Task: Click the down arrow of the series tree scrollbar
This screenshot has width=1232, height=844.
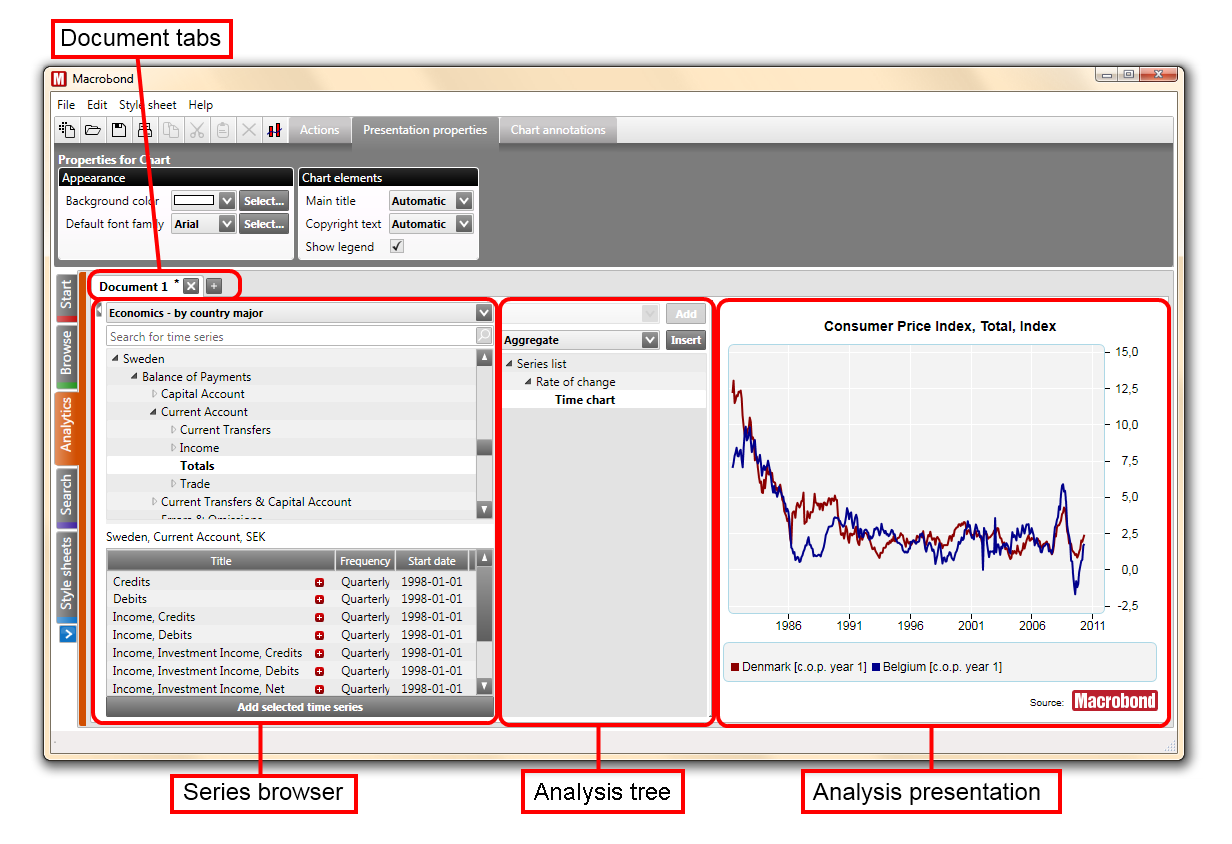Action: point(484,510)
